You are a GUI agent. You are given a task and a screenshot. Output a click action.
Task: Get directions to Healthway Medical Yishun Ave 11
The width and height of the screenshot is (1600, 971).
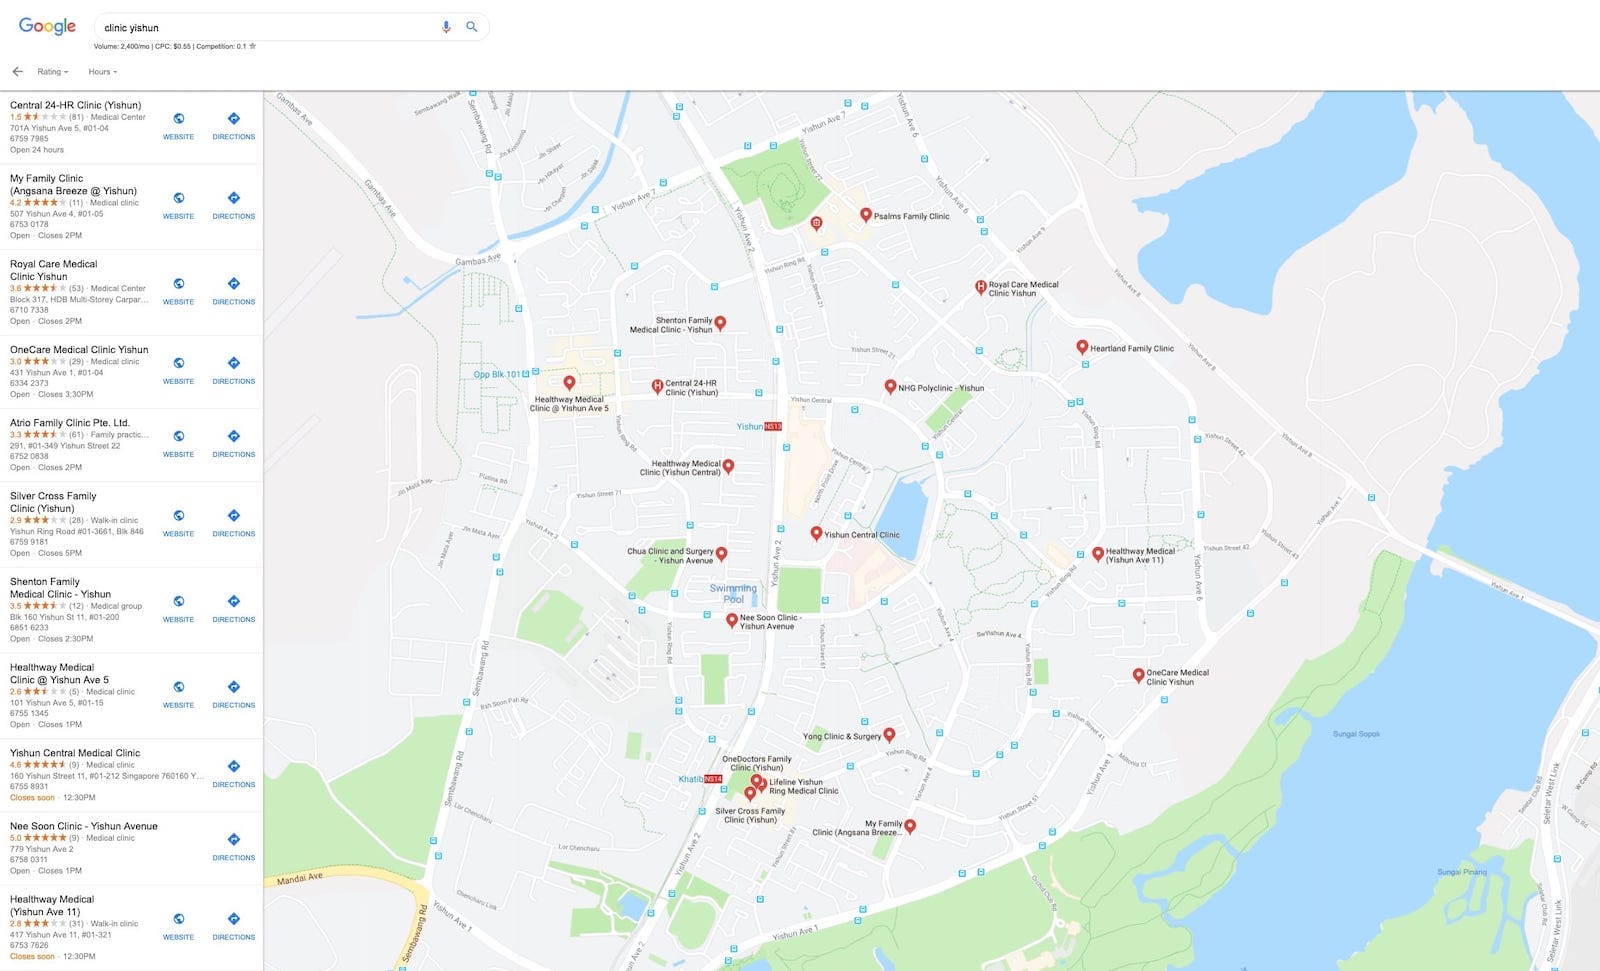coord(234,926)
